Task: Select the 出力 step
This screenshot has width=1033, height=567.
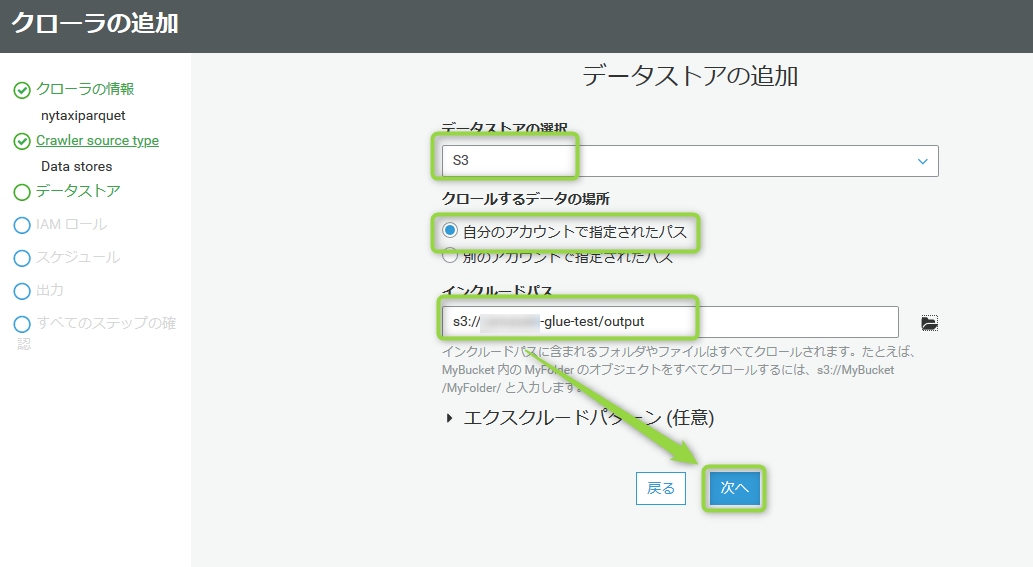Action: tap(49, 290)
